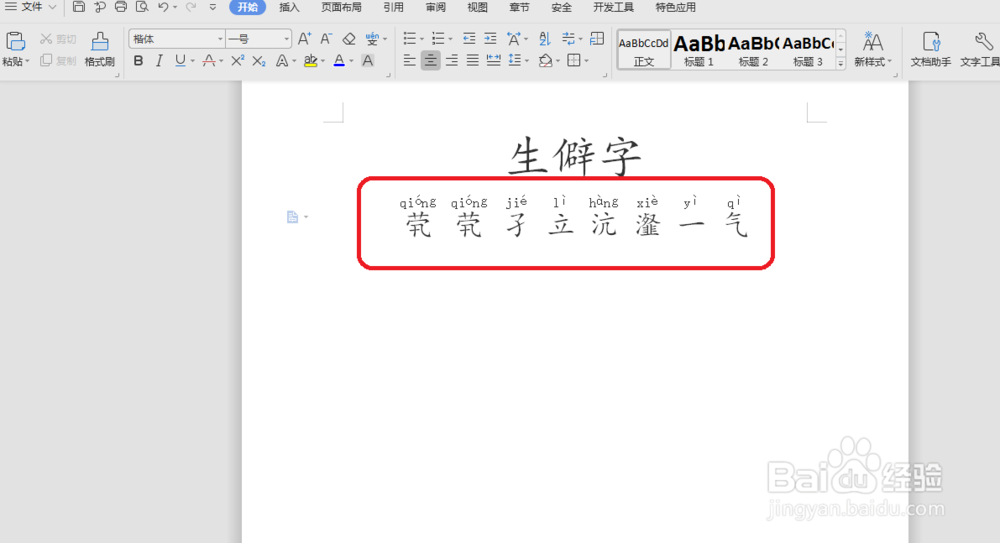
Task: Switch to the 审阅 (Review) tab
Action: point(436,7)
